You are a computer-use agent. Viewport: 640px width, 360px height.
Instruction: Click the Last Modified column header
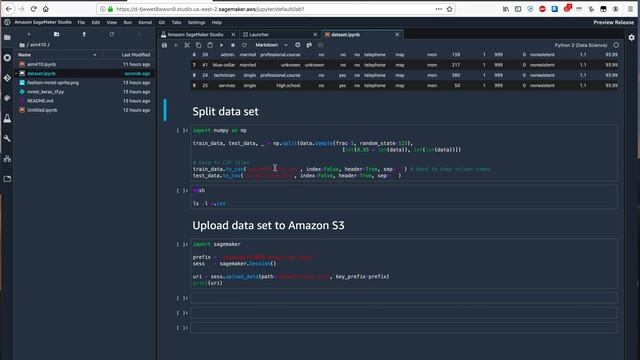(x=136, y=55)
